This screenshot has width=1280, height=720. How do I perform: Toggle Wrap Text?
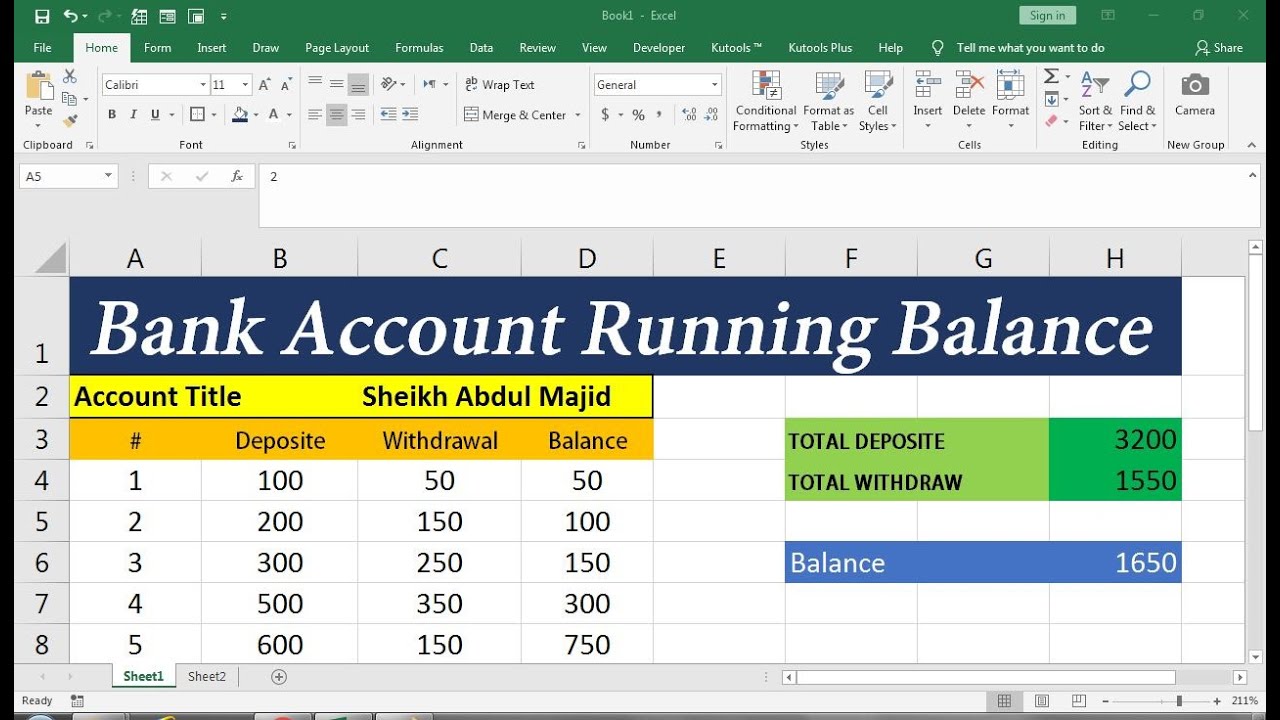(x=499, y=85)
